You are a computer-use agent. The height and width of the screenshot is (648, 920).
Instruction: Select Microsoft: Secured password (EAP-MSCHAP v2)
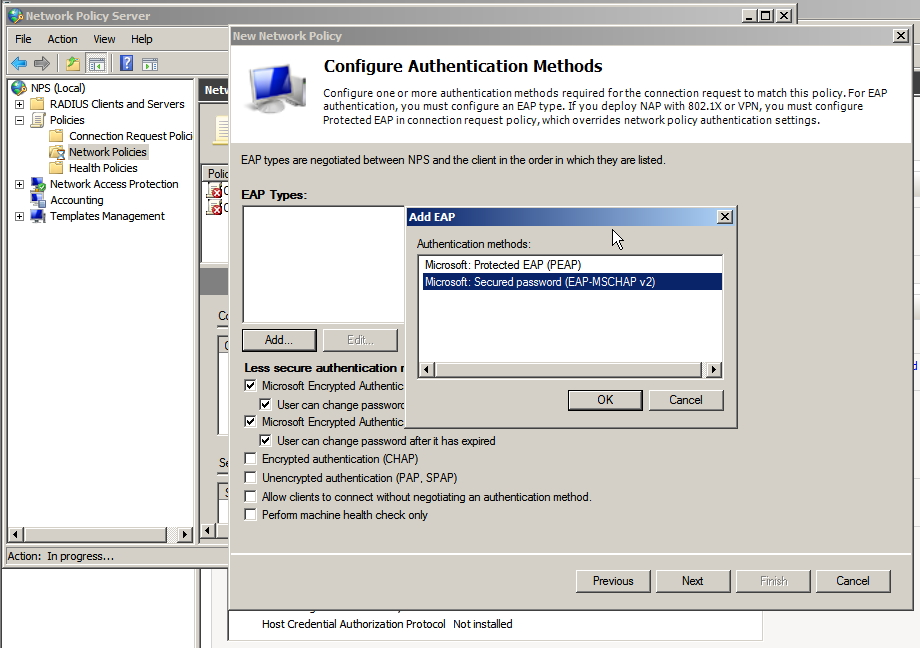572,282
